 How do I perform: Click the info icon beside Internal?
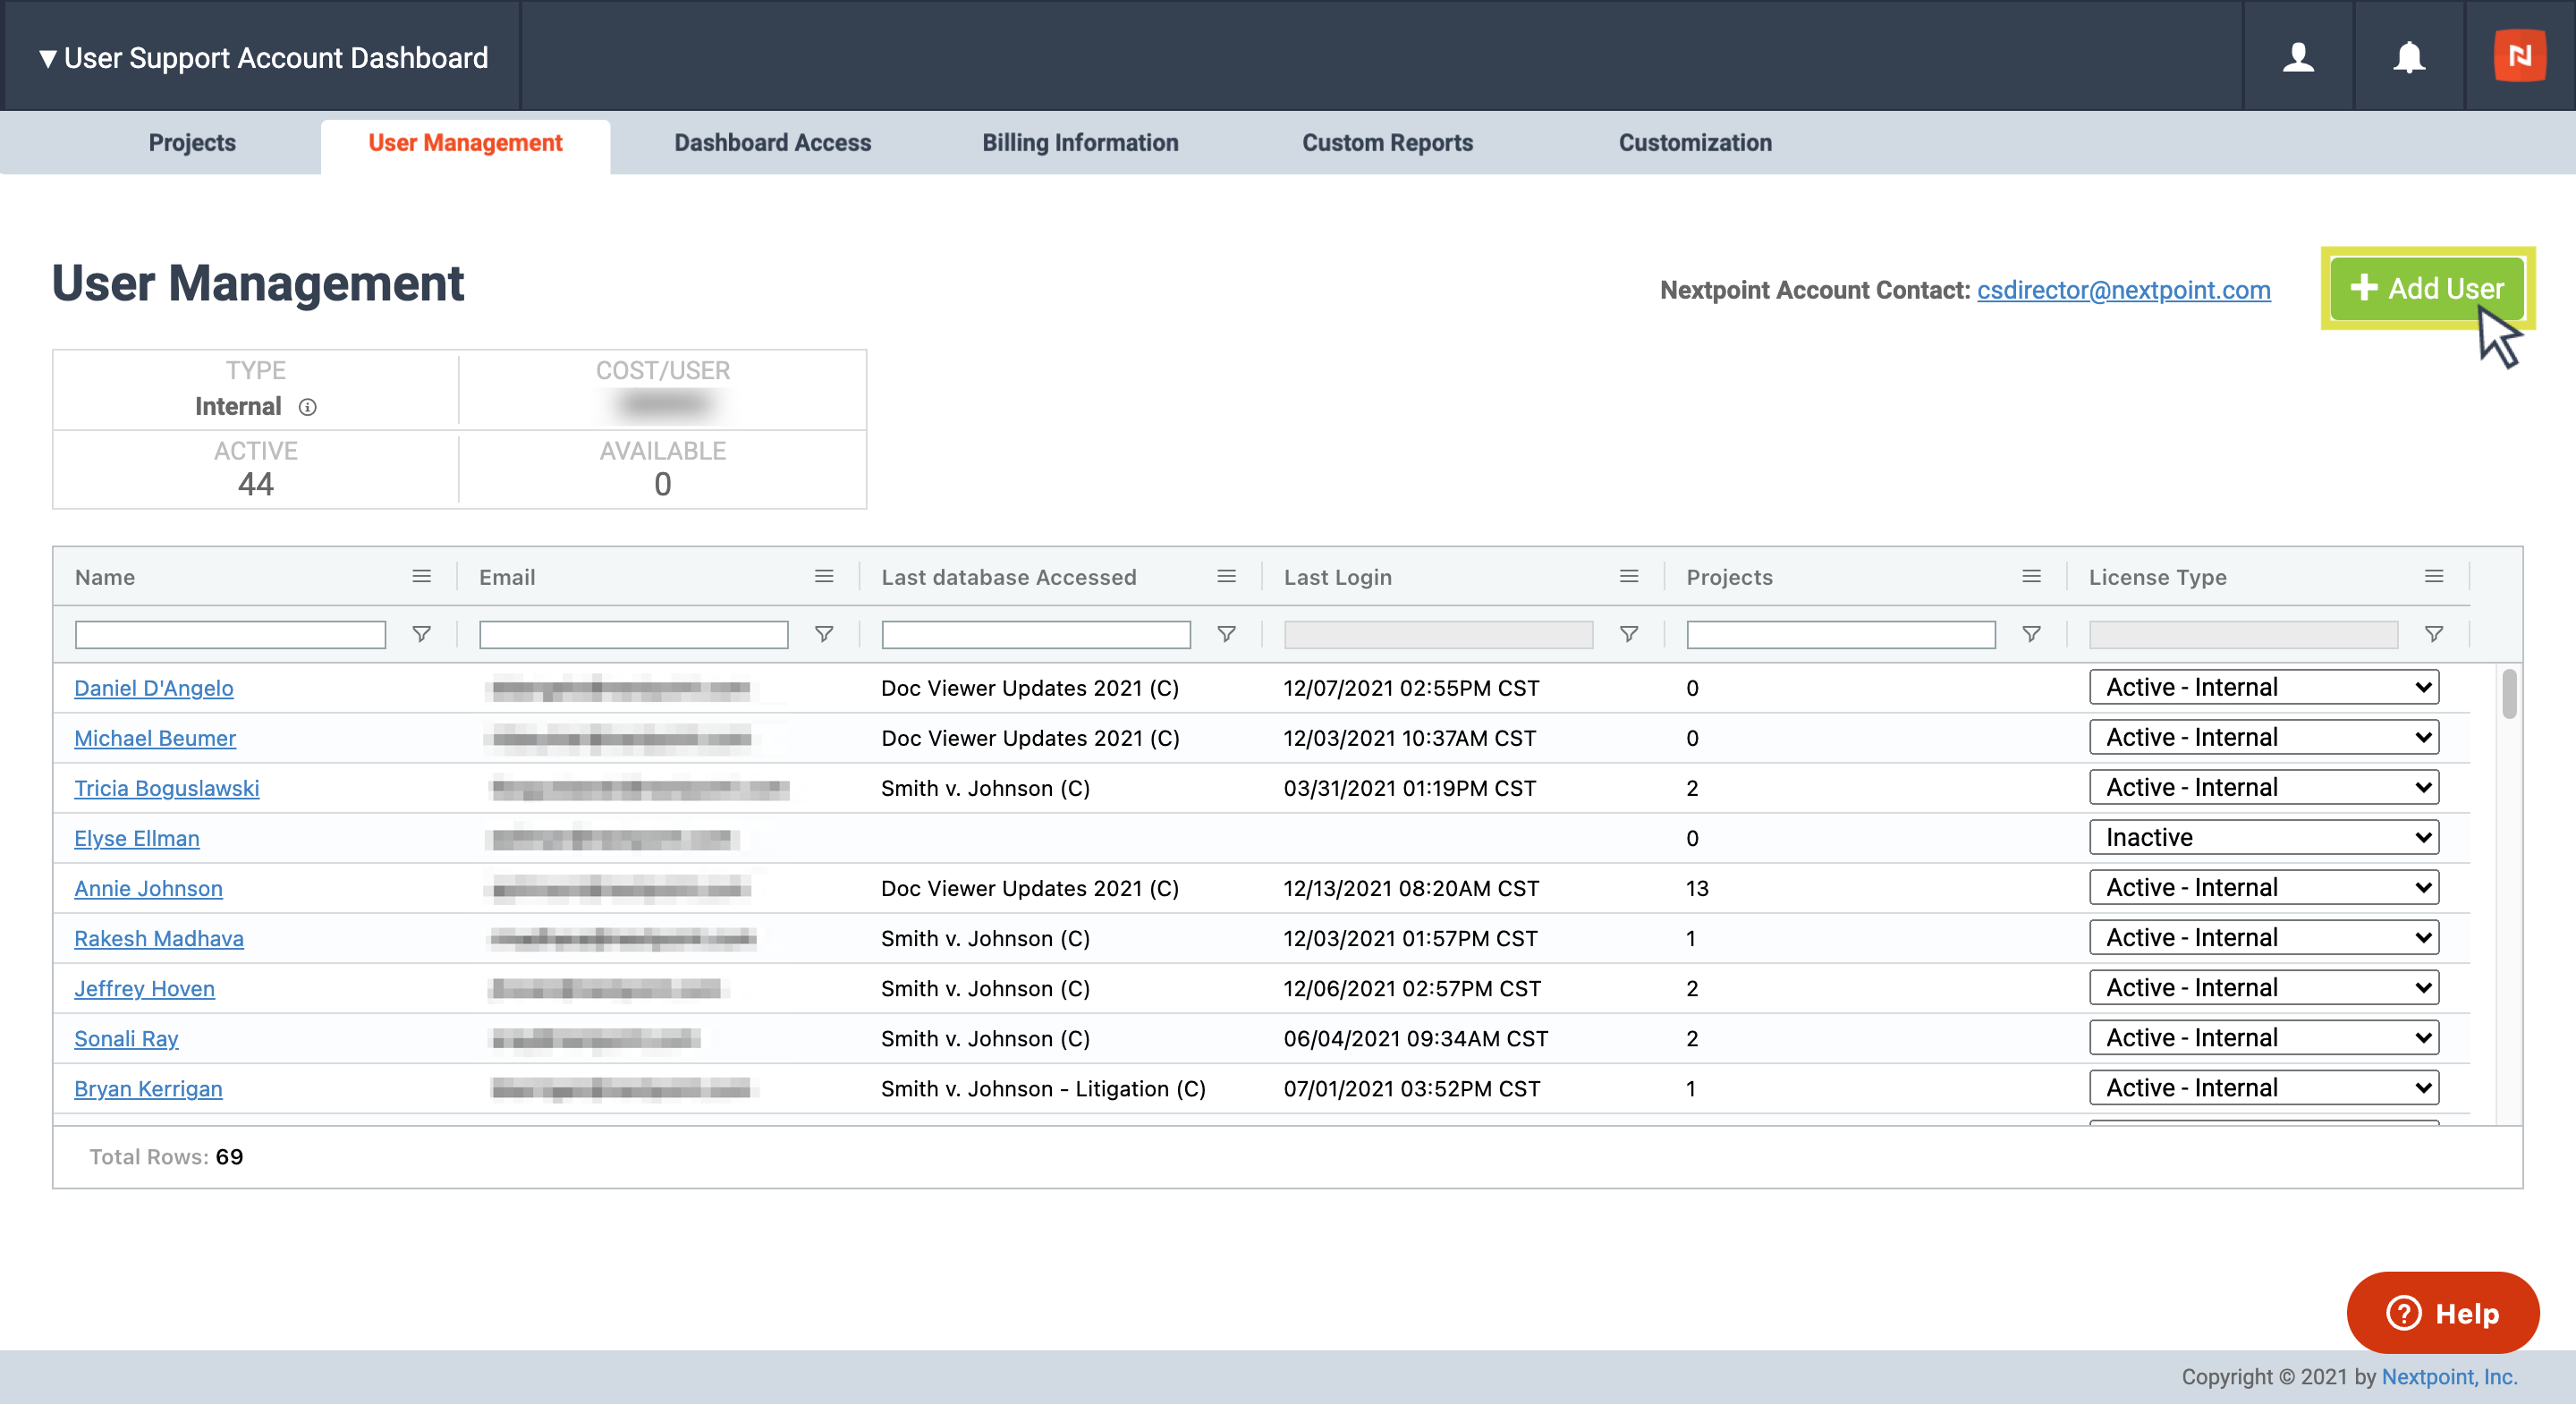coord(308,407)
